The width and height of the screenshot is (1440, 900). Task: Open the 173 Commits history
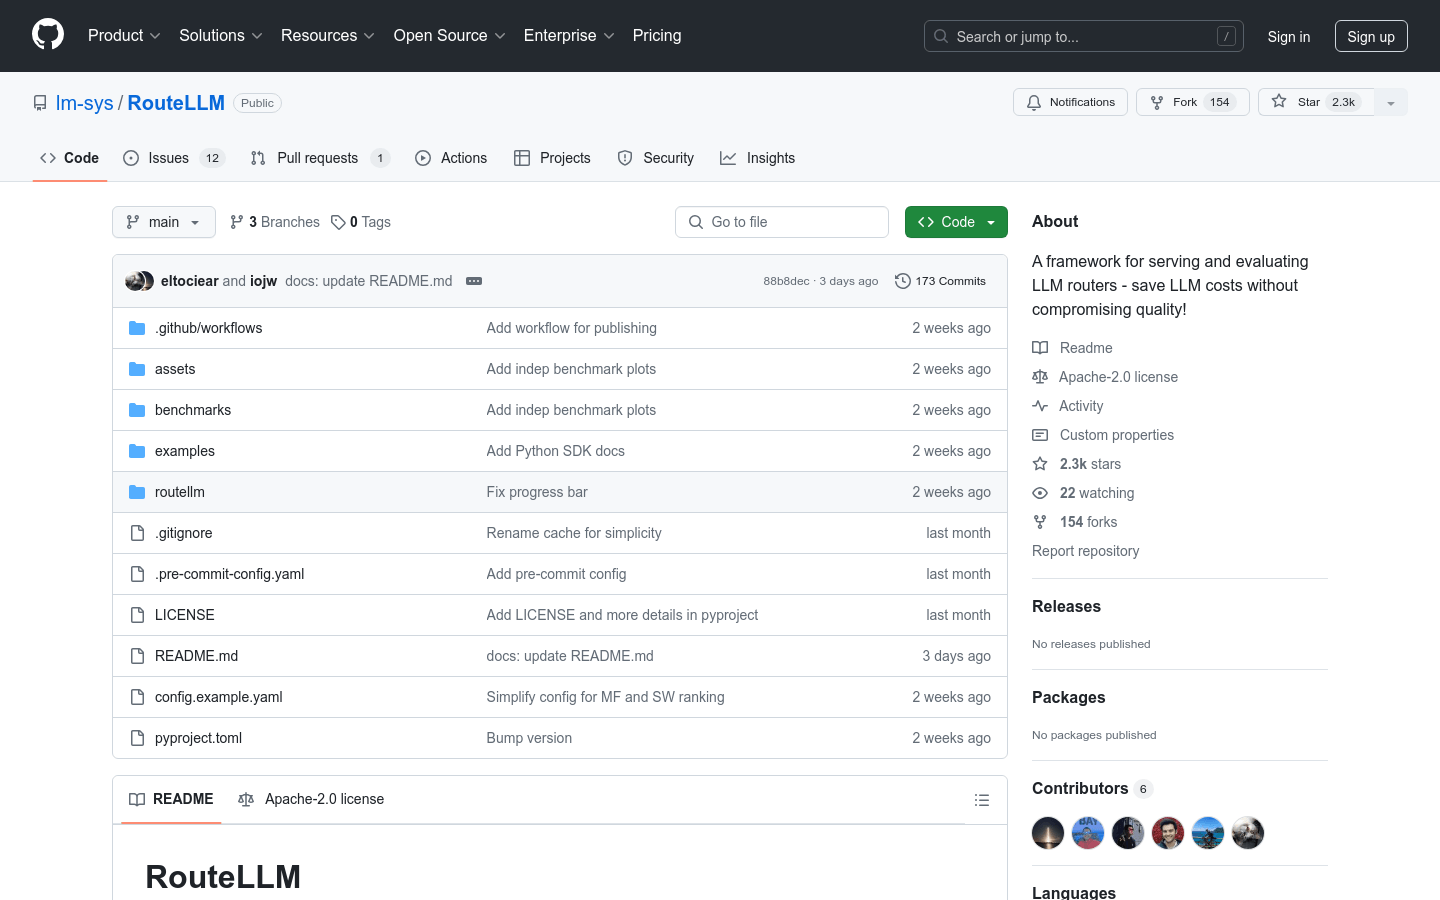coord(940,281)
